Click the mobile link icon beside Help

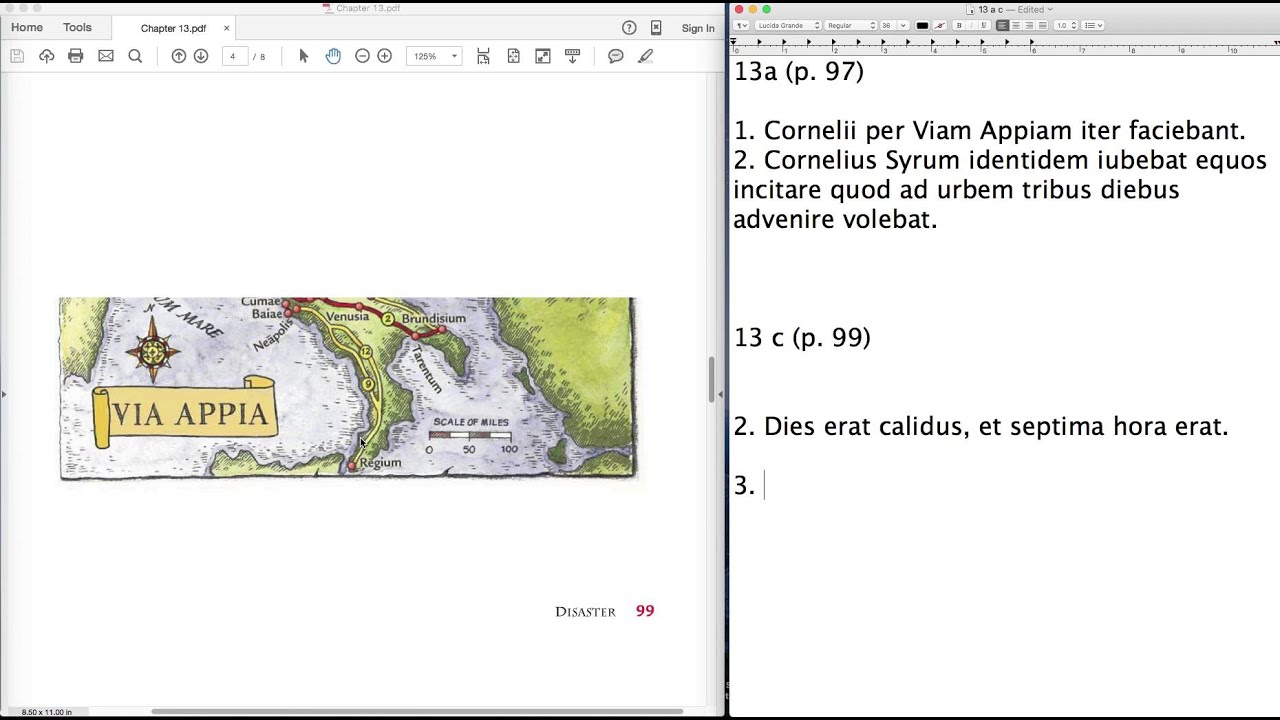click(656, 28)
